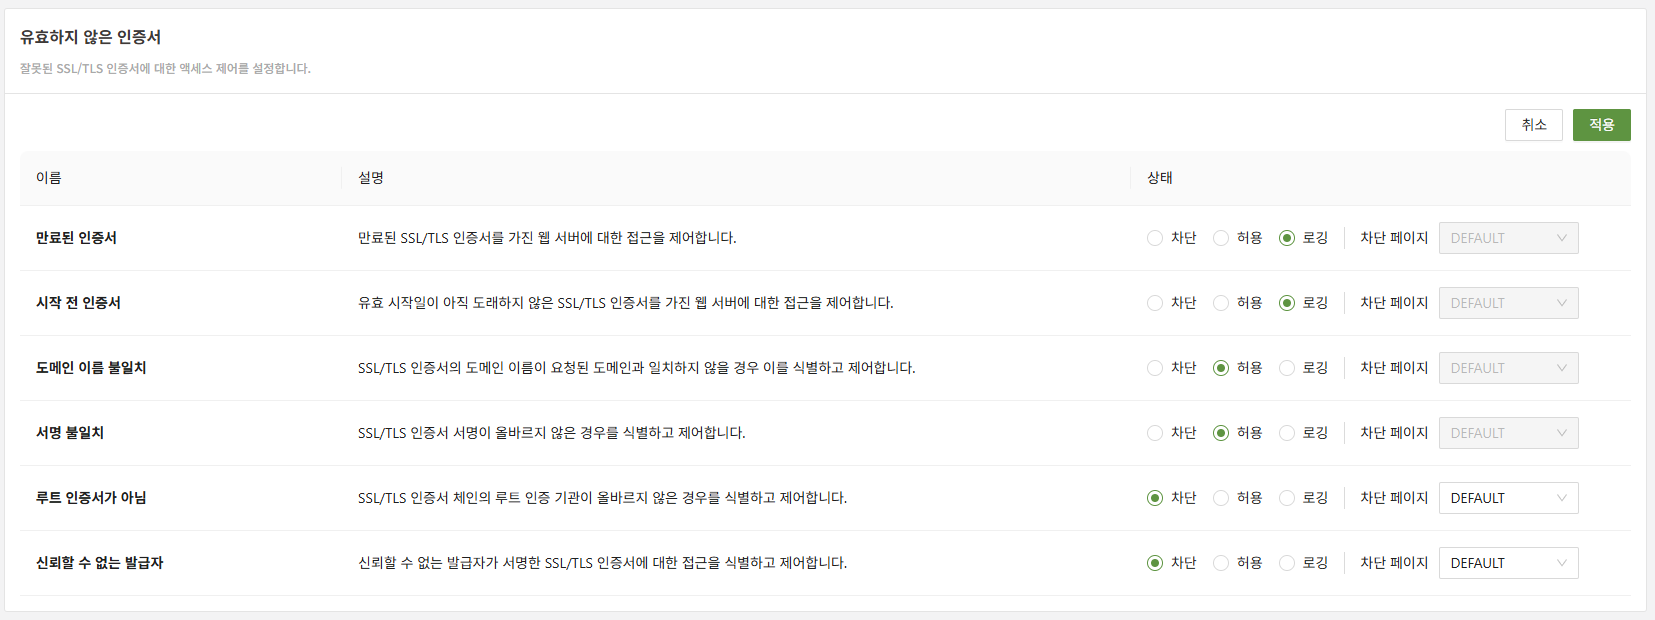Select 차단 for 도메인 이름 불일치
The image size is (1655, 620).
point(1155,368)
